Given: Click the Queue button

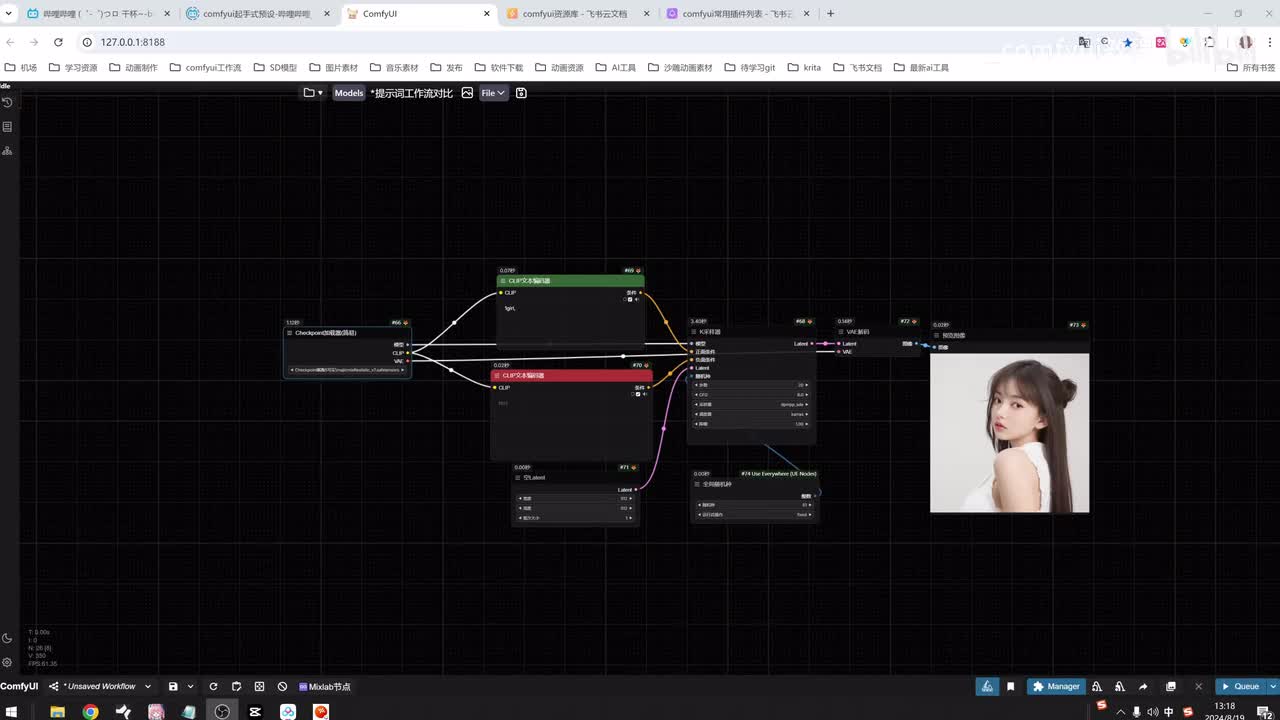Looking at the screenshot, I should 1240,687.
